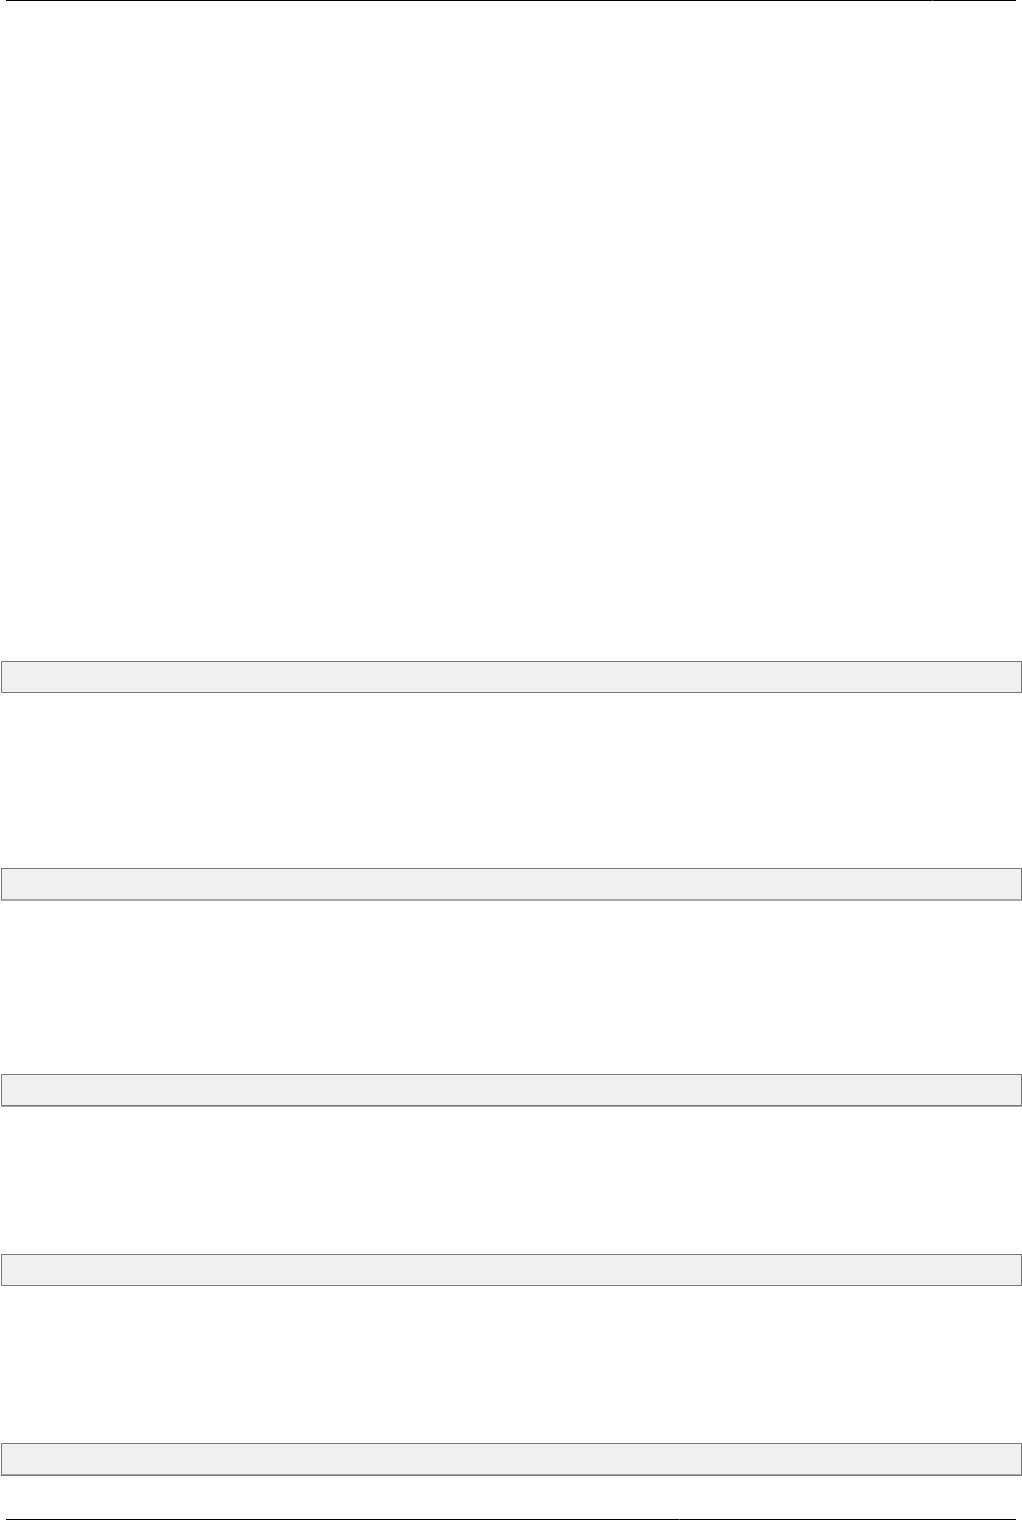Select the third gray box from top
This screenshot has width=1022, height=1520.
click(511, 1090)
